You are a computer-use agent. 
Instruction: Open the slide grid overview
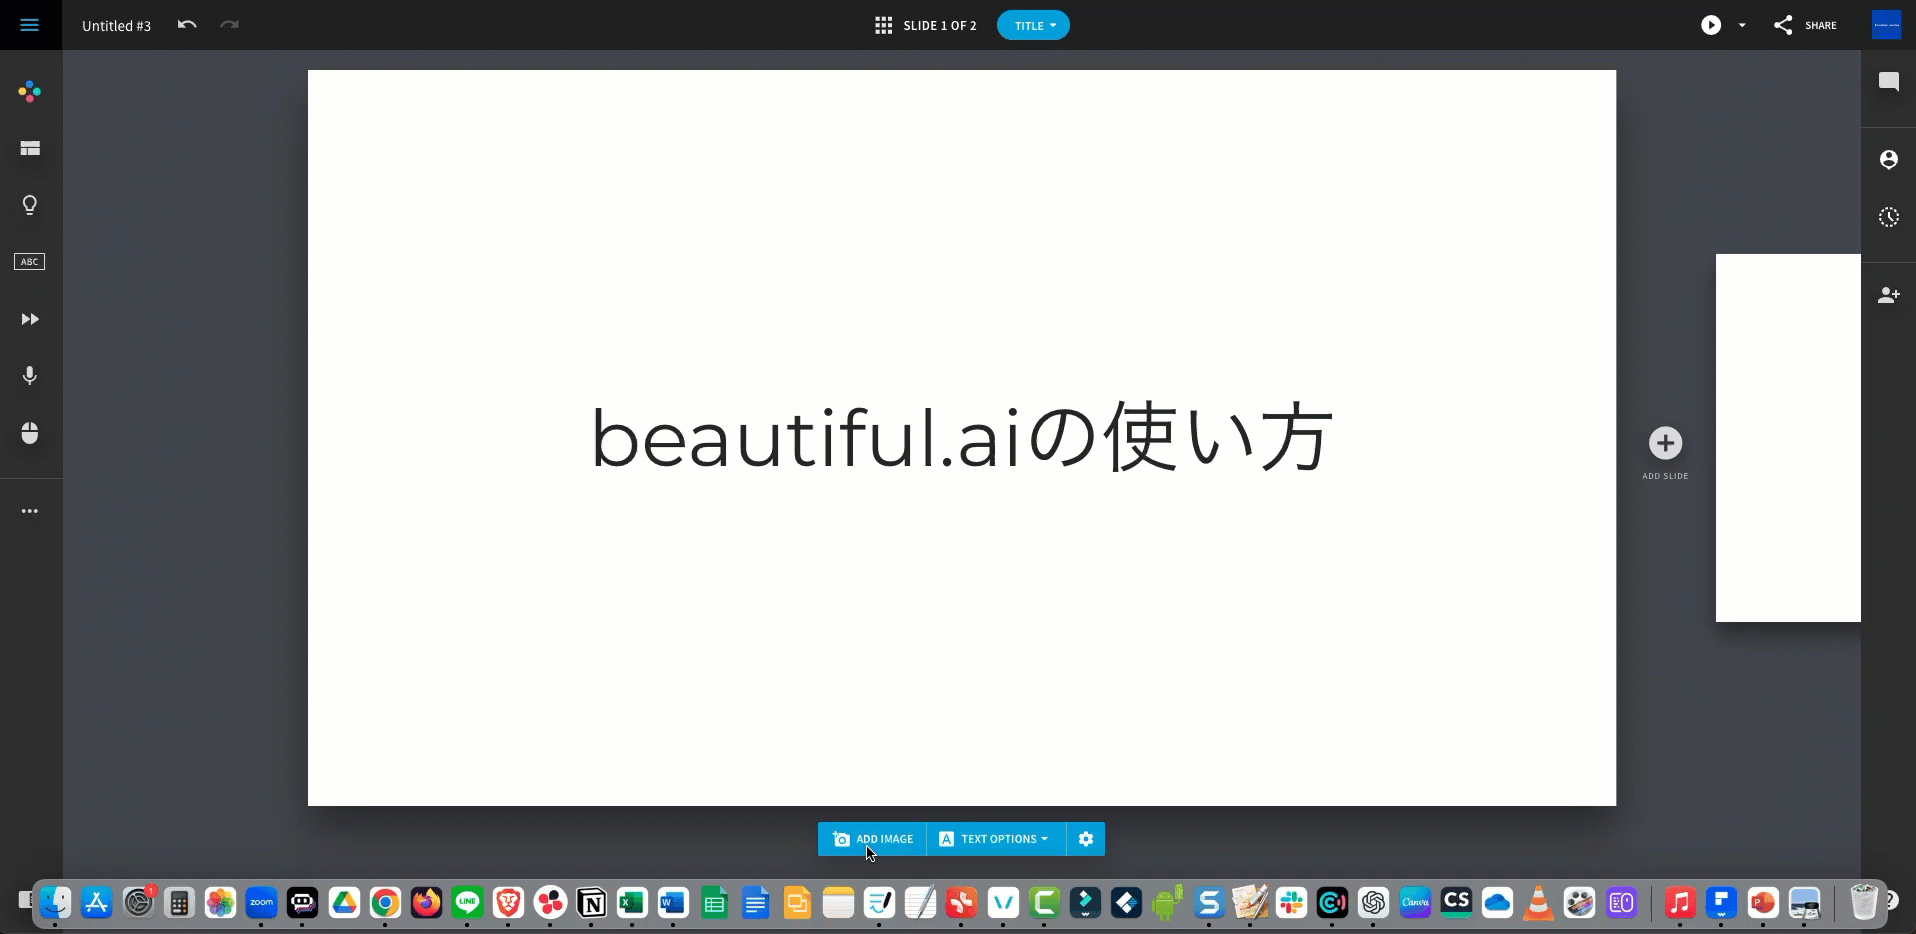(883, 26)
